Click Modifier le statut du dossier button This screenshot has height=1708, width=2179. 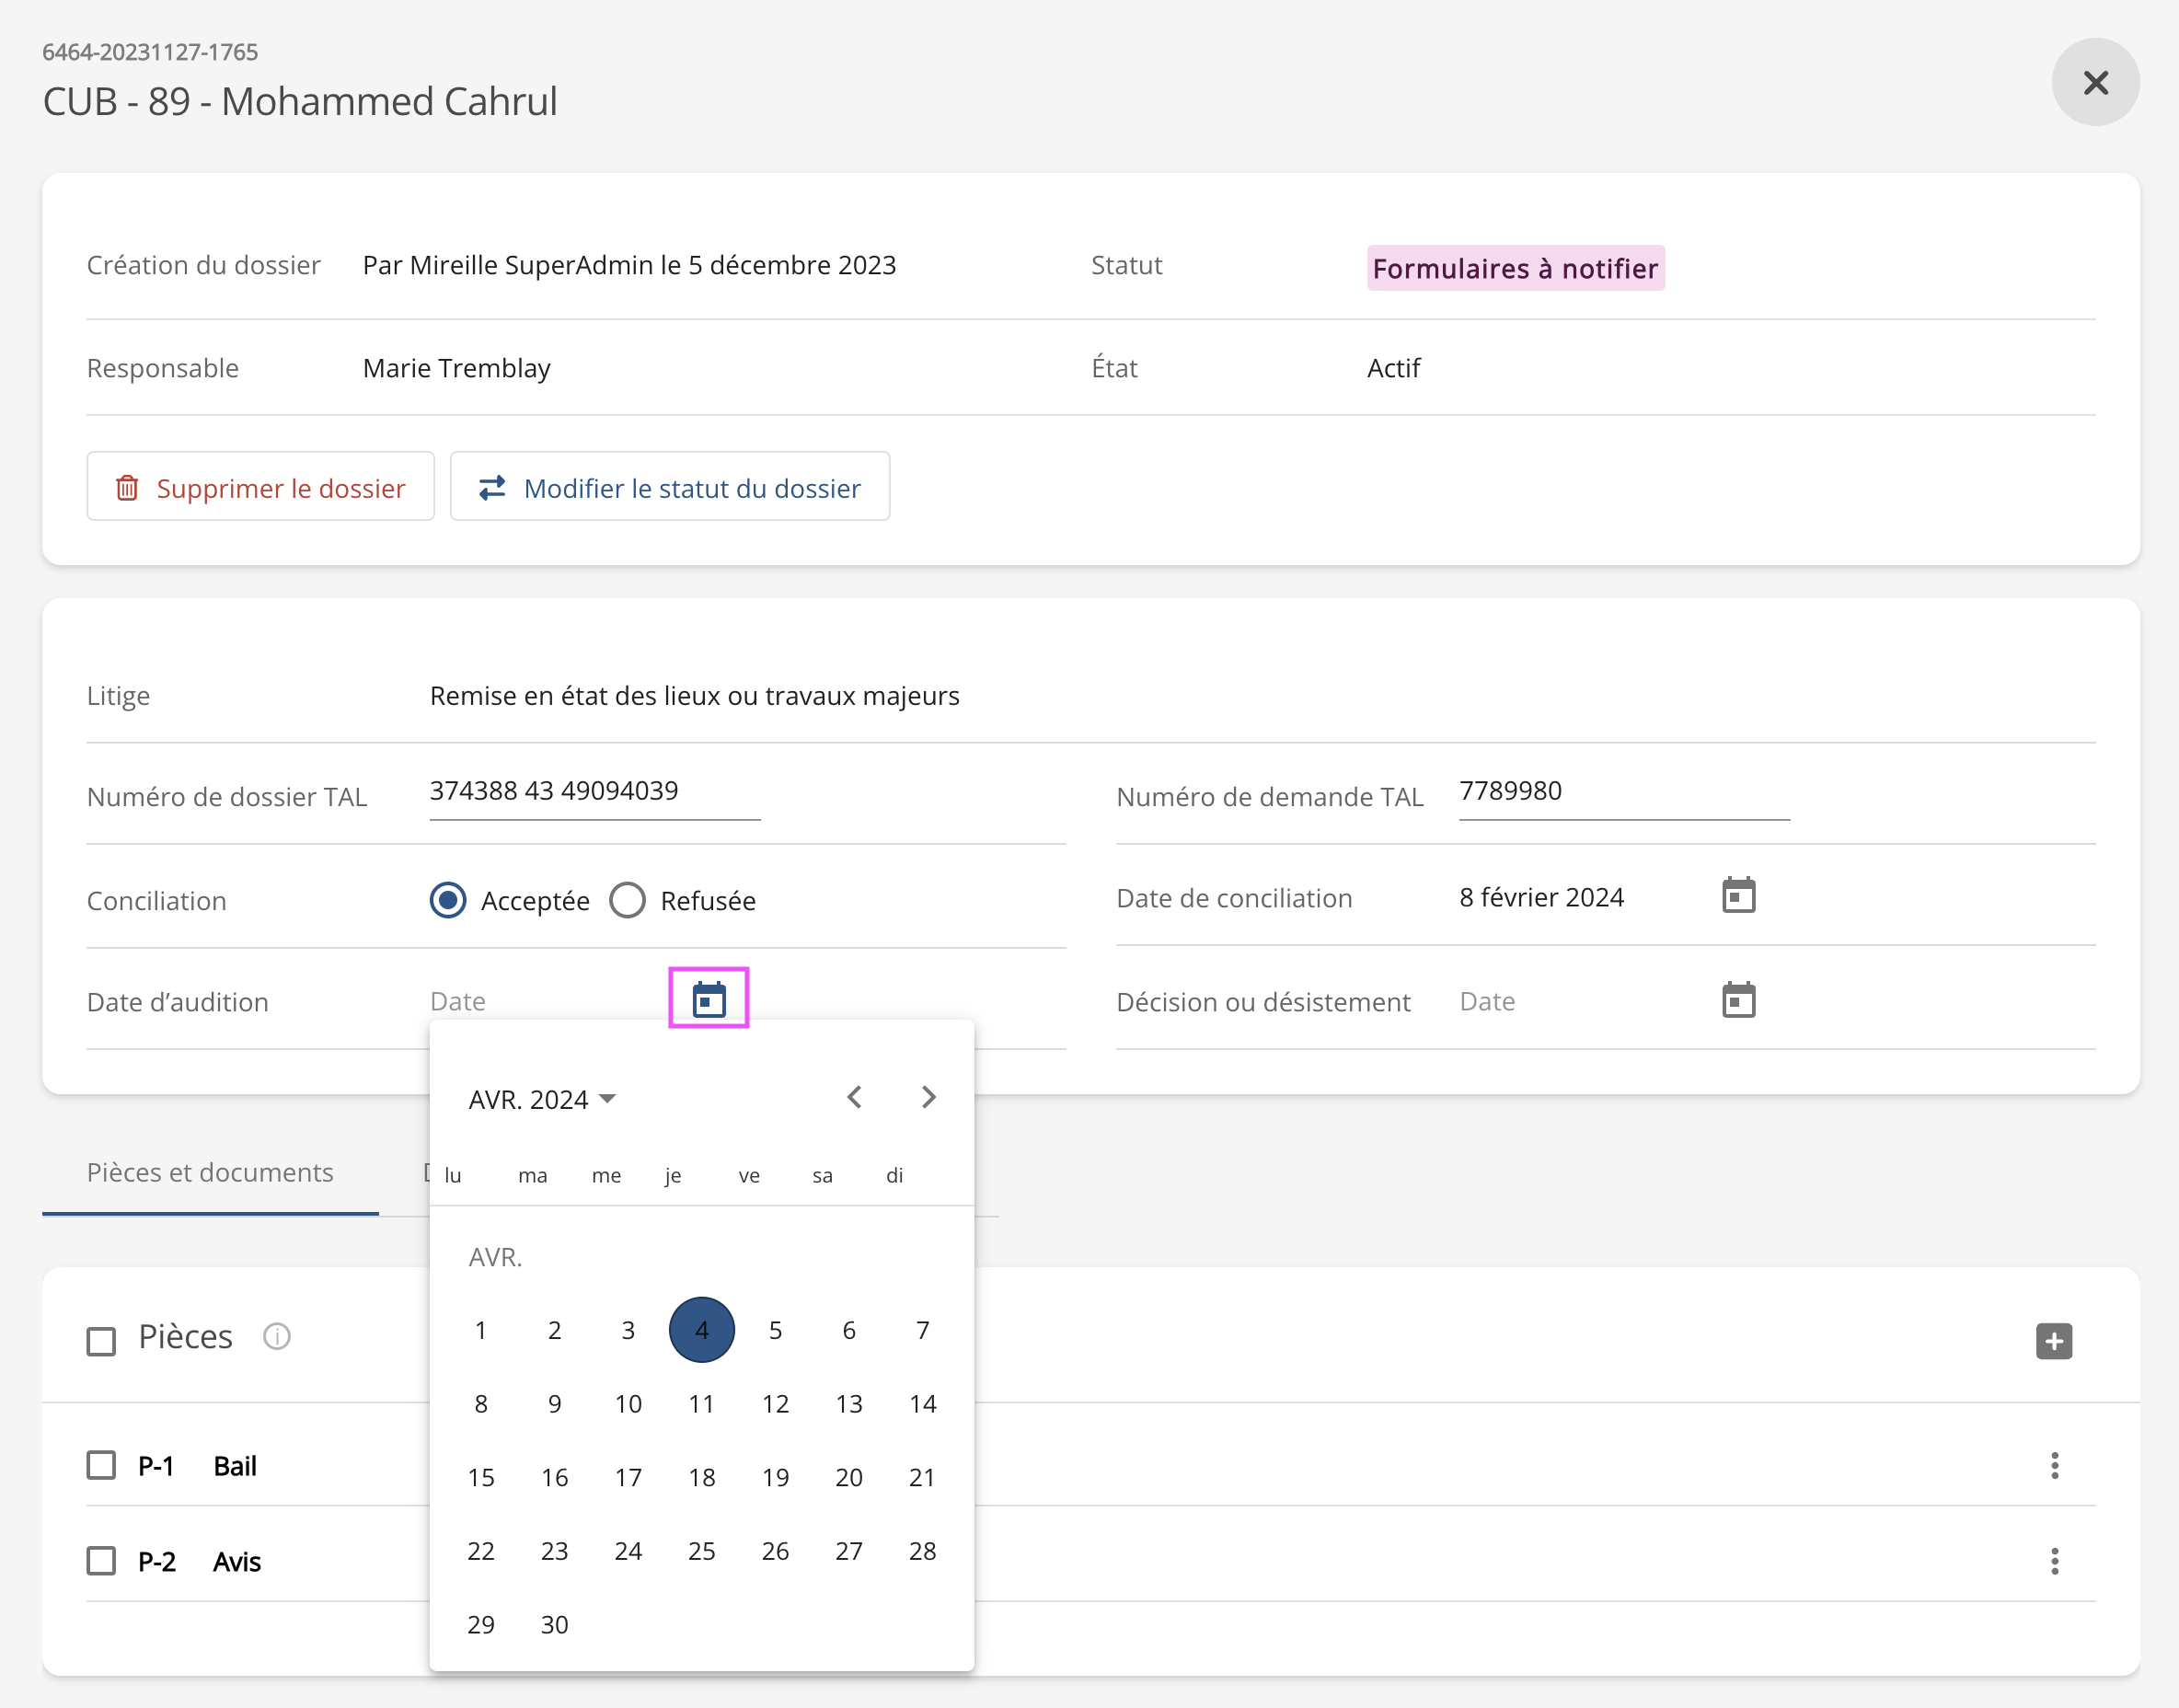tap(670, 487)
